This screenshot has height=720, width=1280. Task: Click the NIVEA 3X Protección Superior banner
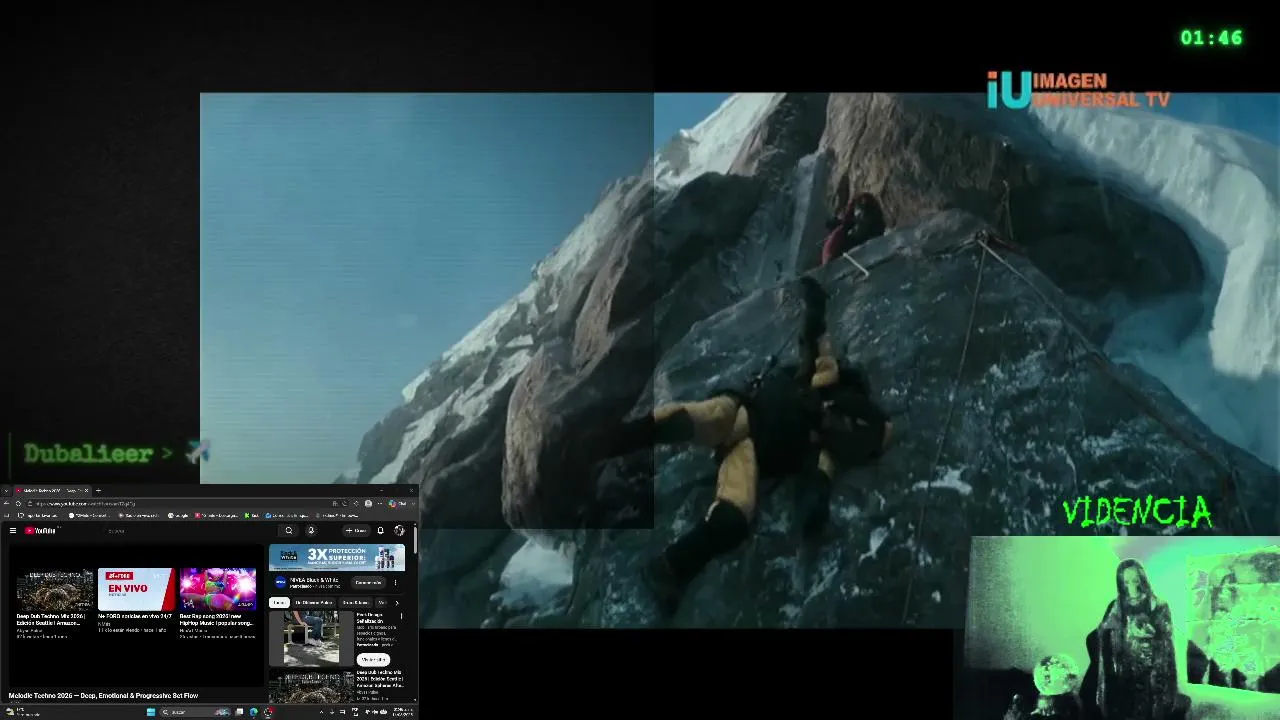(x=337, y=557)
